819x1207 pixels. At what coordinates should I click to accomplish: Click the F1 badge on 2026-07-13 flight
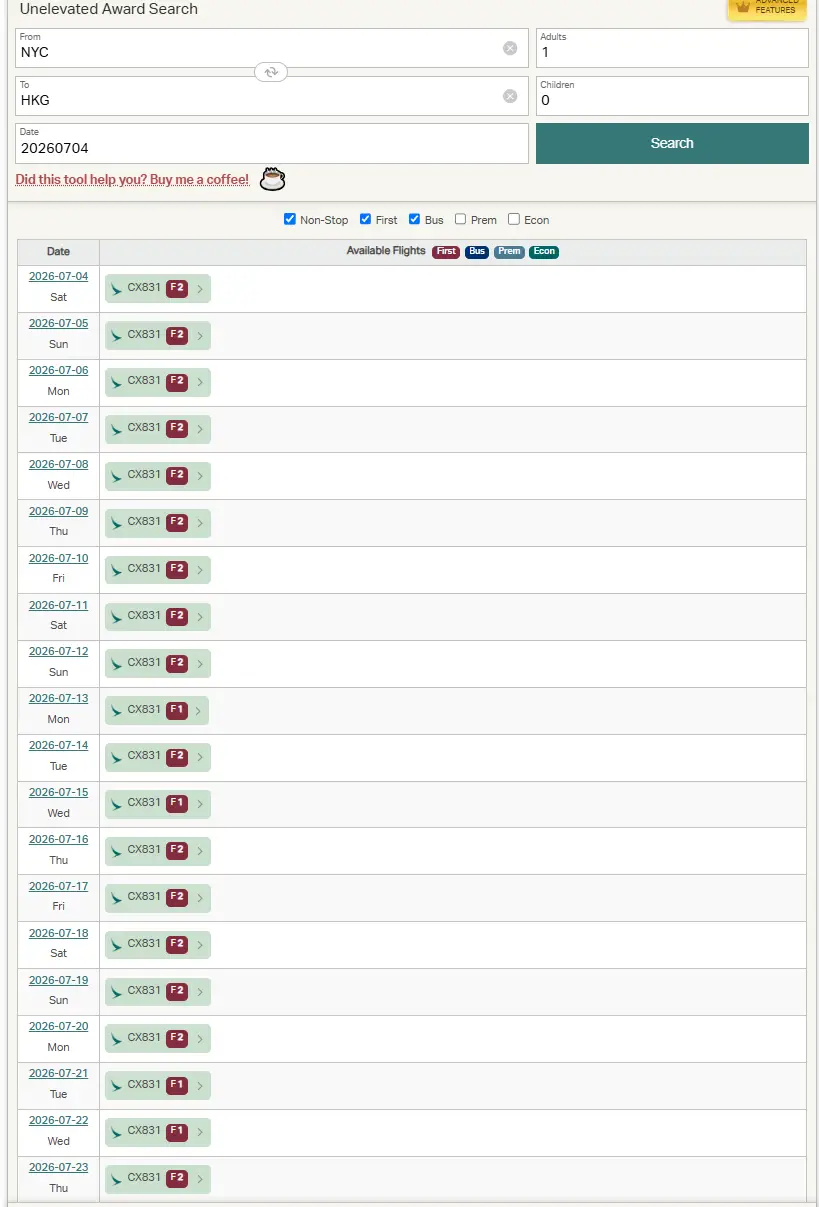(x=177, y=710)
